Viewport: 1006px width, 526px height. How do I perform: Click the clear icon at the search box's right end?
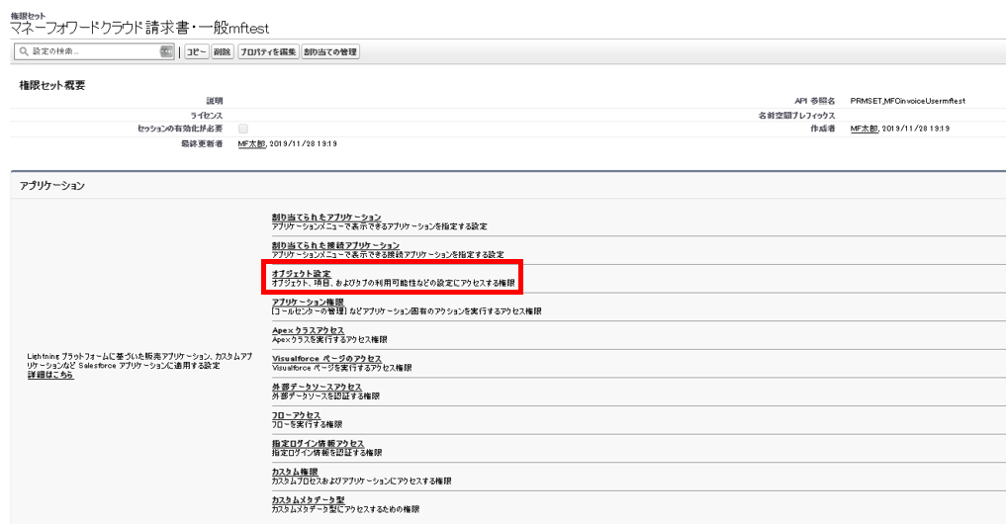click(x=166, y=51)
